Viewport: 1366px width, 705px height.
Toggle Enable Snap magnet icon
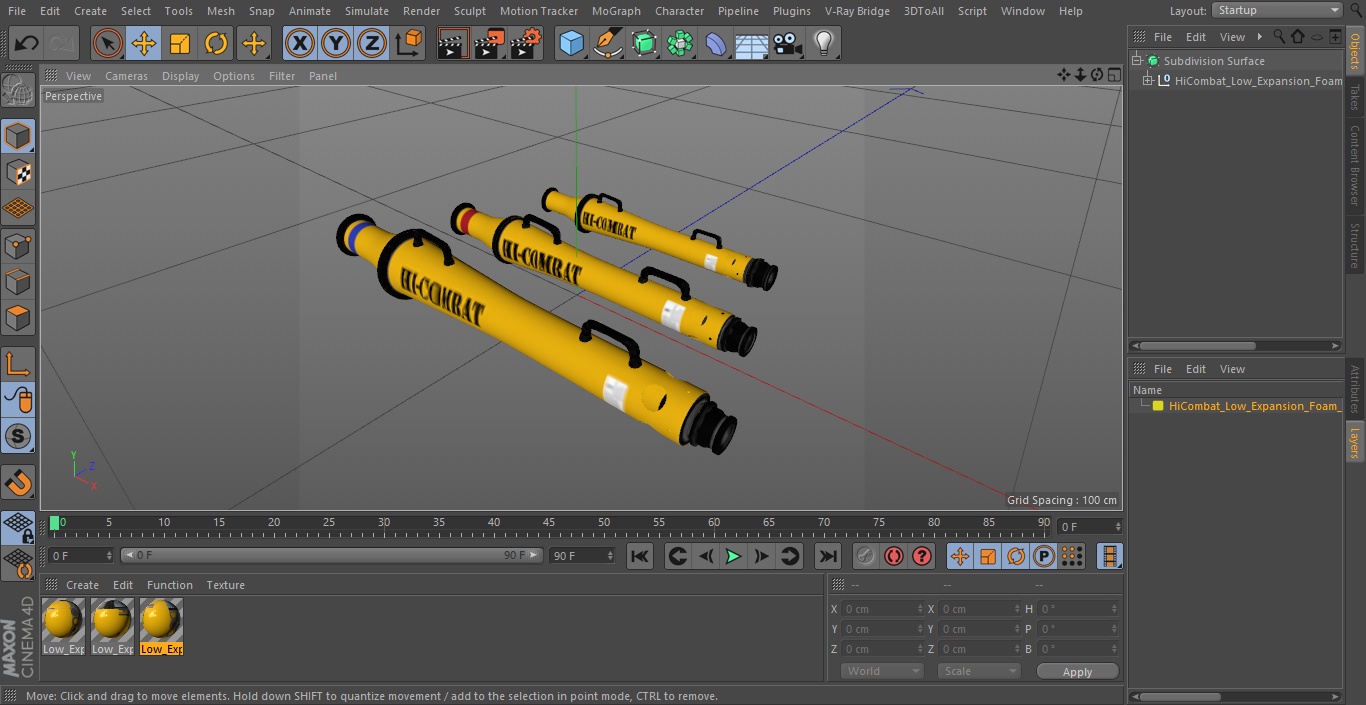(18, 483)
